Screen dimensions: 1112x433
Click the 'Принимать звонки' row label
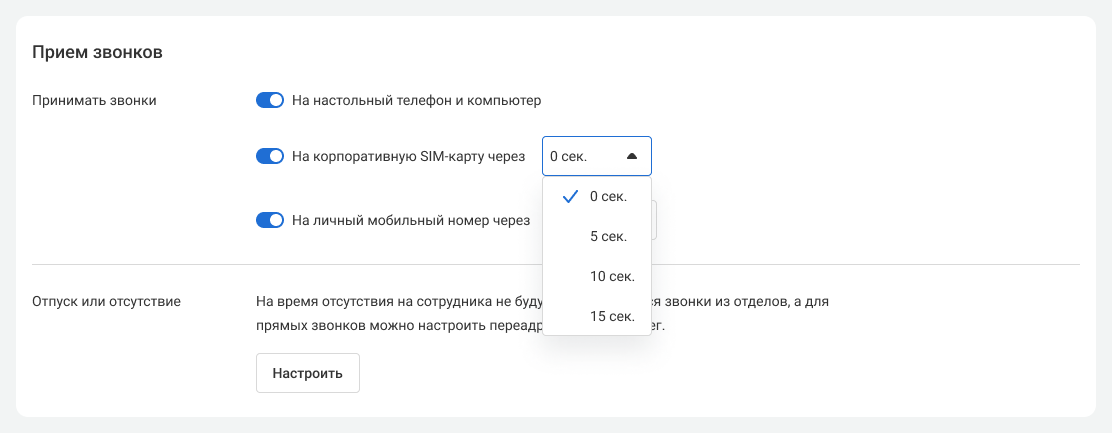coord(94,100)
